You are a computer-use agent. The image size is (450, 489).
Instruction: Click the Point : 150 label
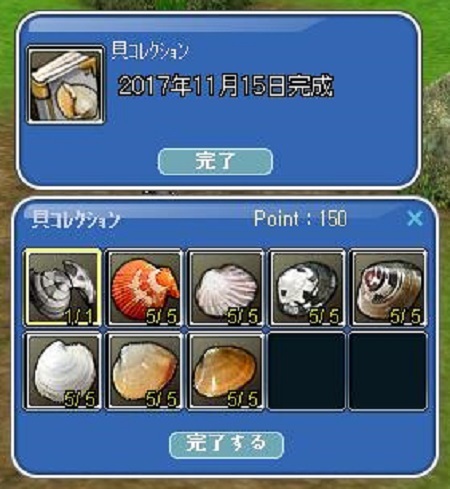point(300,219)
